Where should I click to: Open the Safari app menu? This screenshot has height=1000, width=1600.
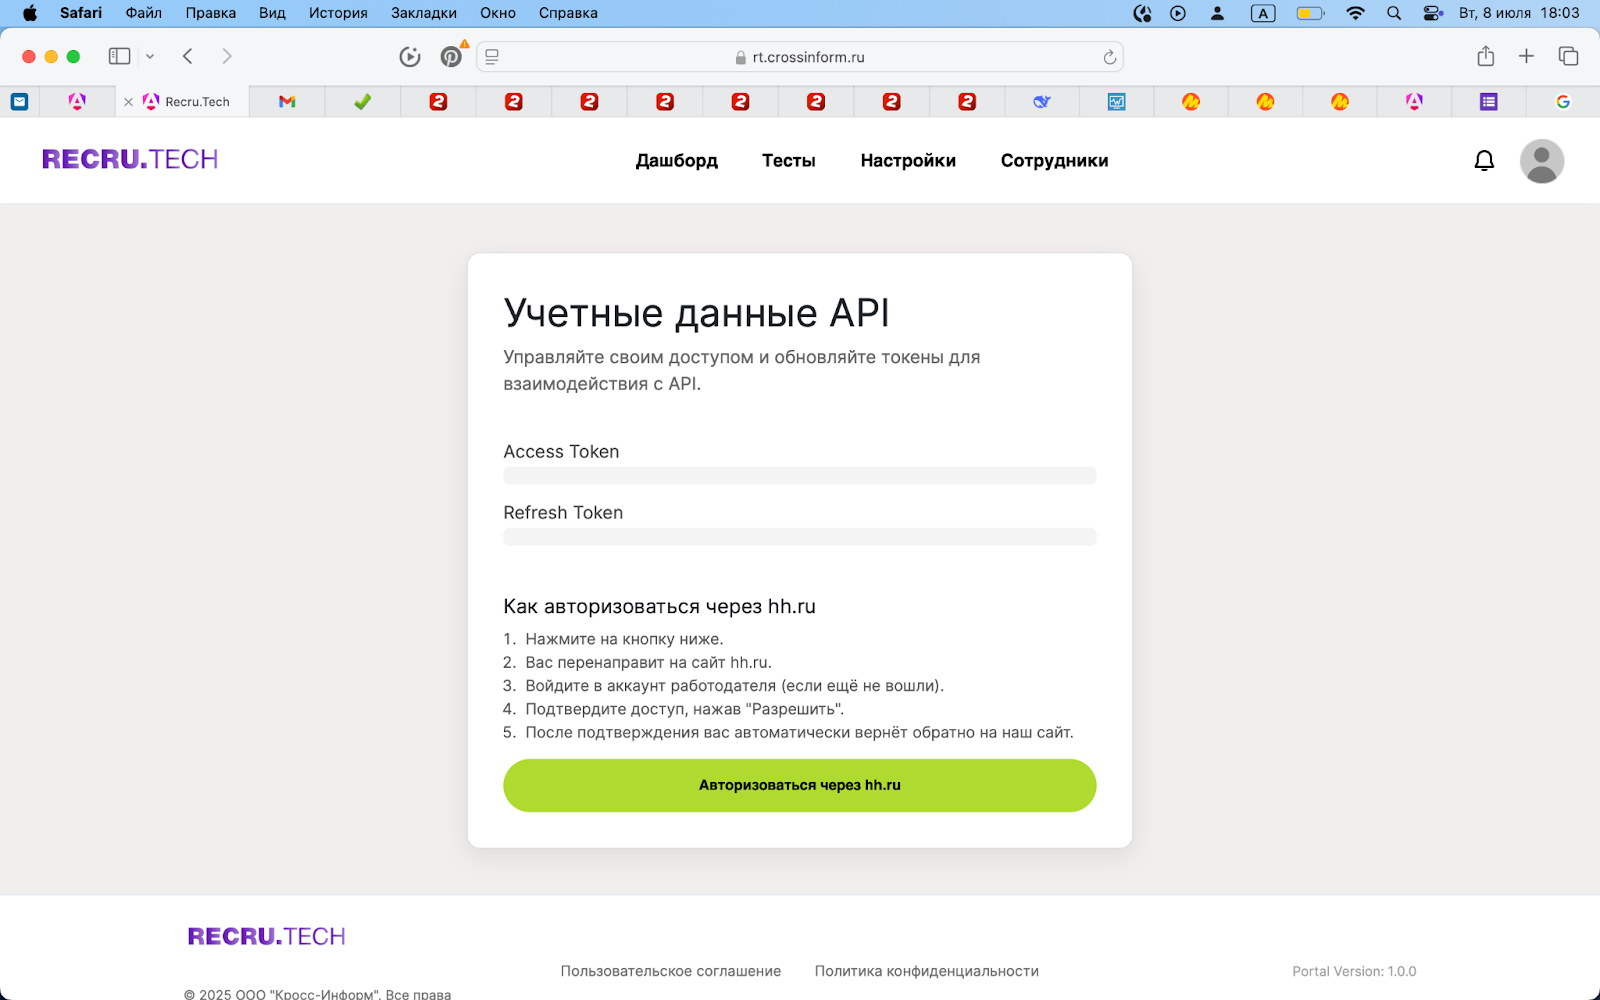81,13
